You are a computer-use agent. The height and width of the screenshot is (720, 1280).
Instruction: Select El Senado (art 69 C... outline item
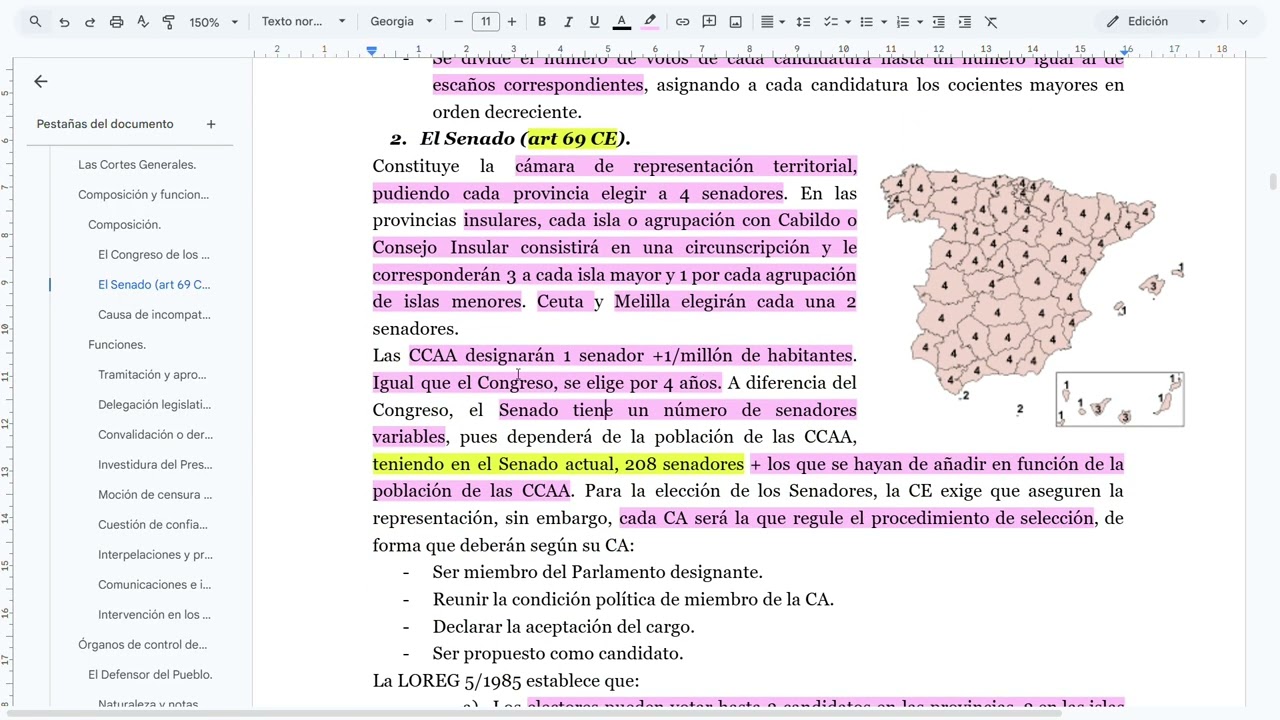(x=154, y=285)
